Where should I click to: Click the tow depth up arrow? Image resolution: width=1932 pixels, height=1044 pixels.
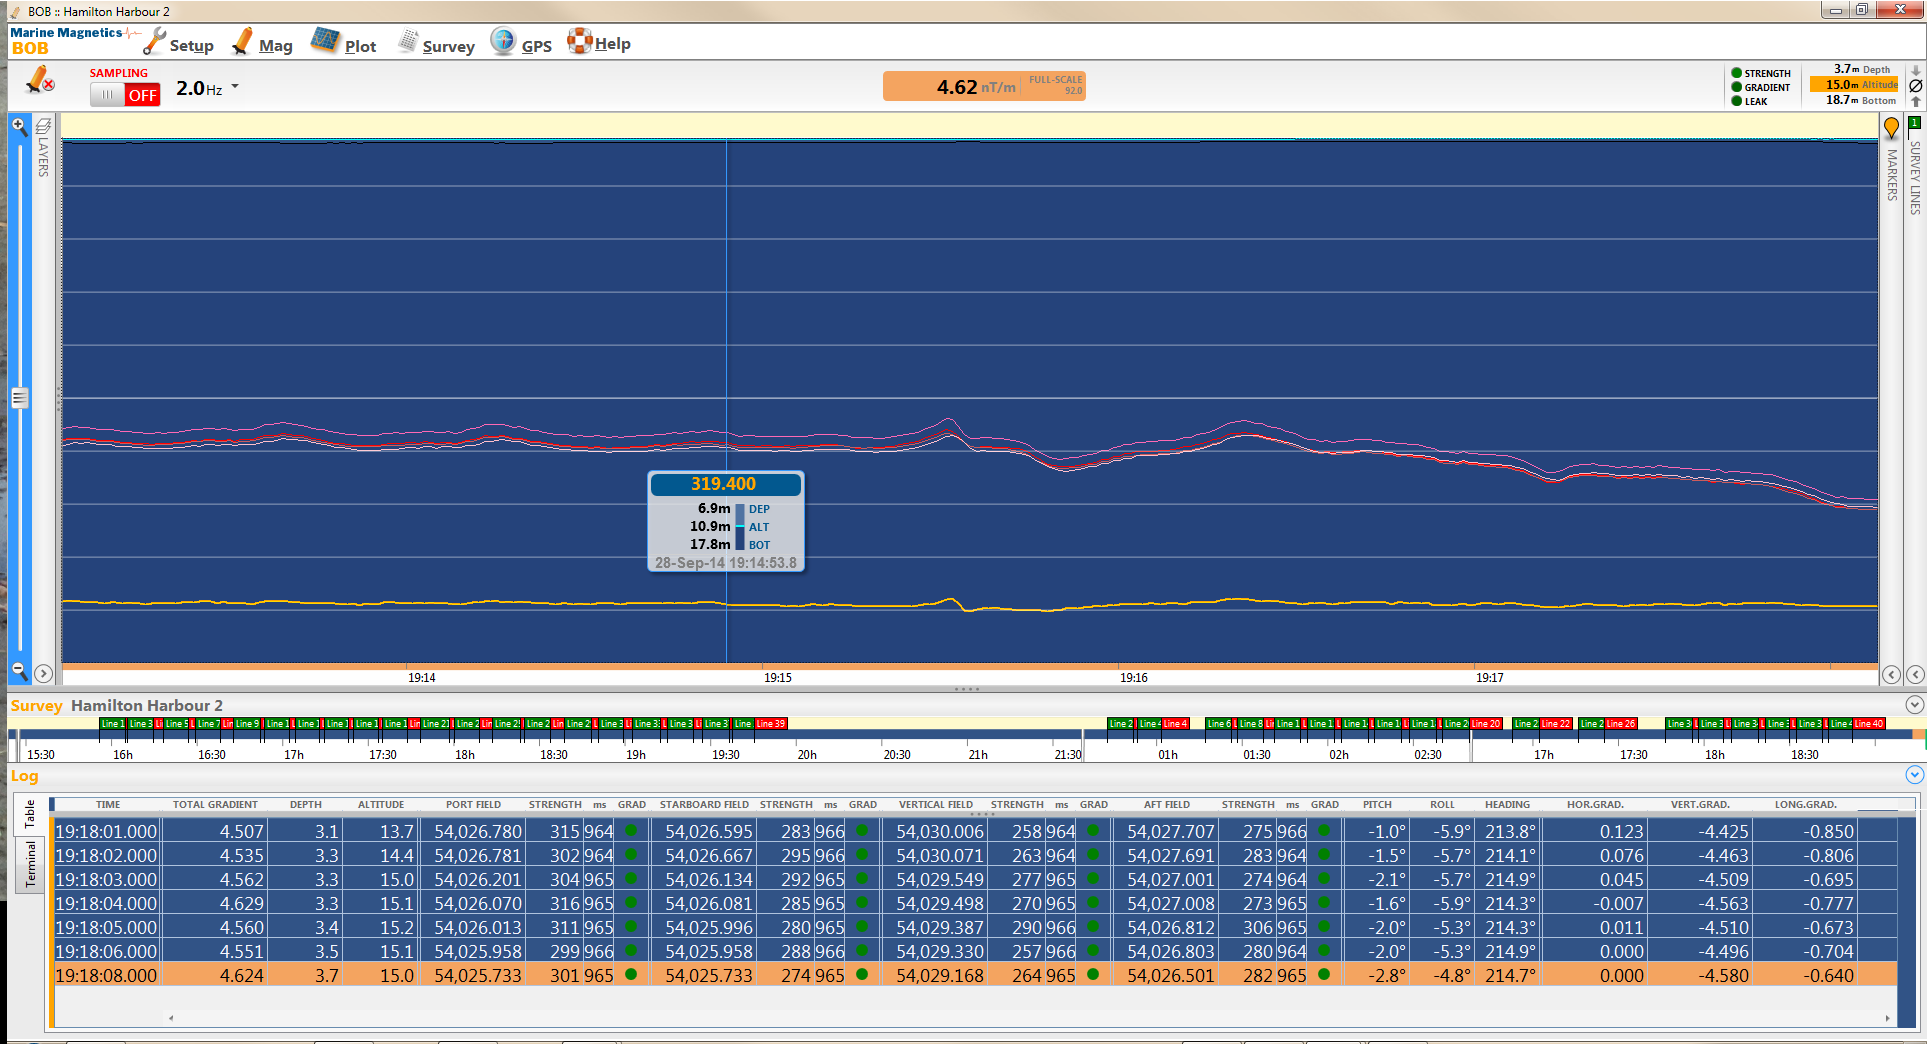pyautogui.click(x=1916, y=101)
